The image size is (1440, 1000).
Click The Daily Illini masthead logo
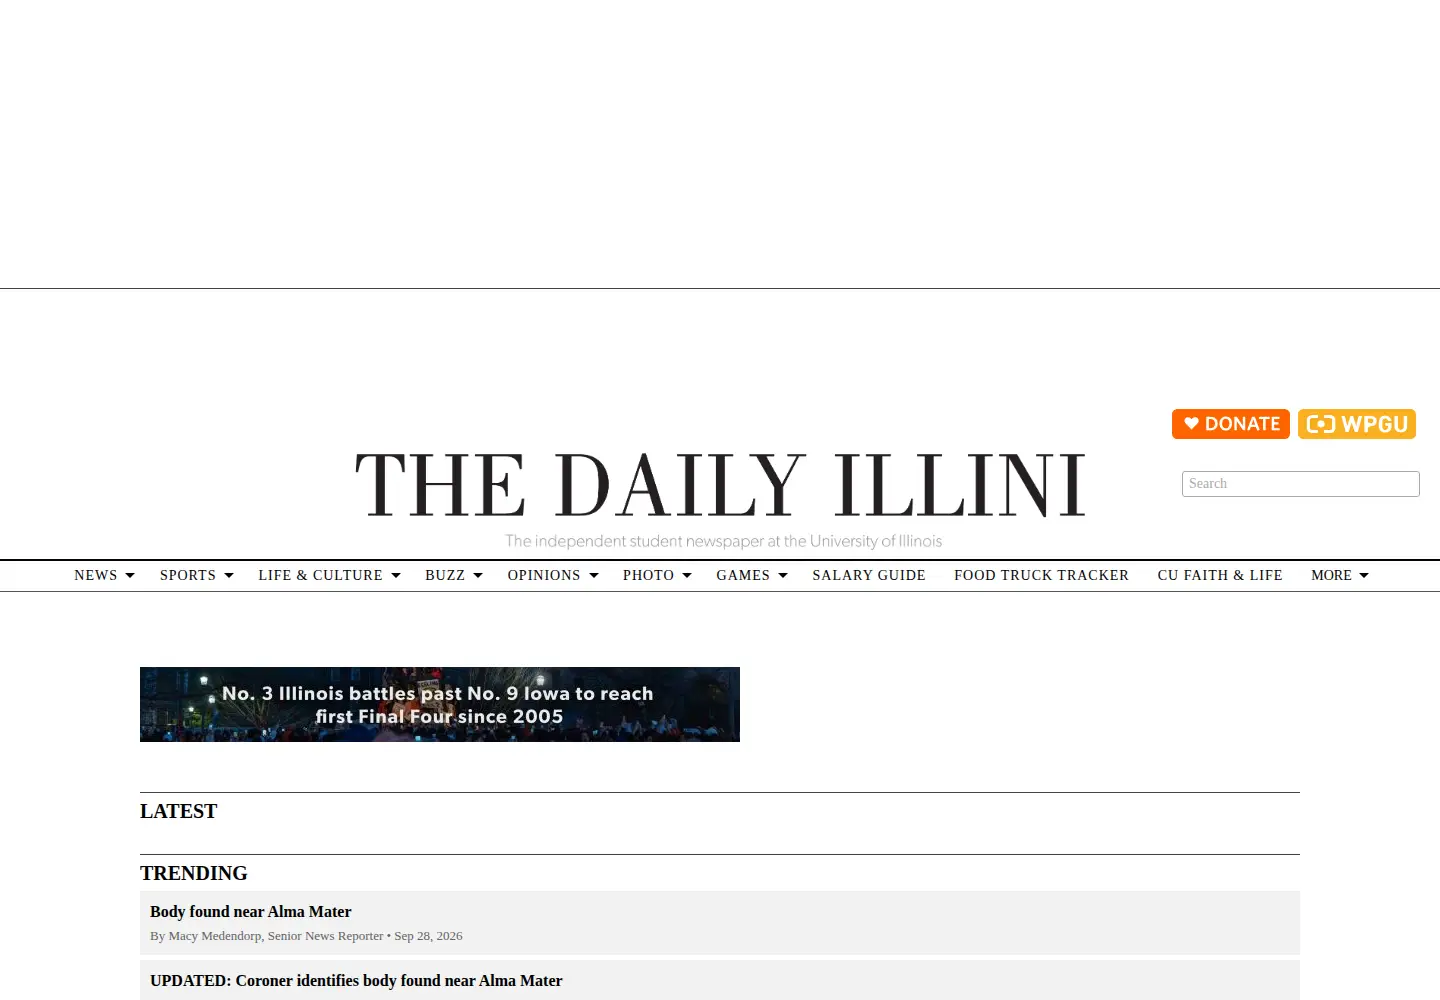tap(720, 485)
